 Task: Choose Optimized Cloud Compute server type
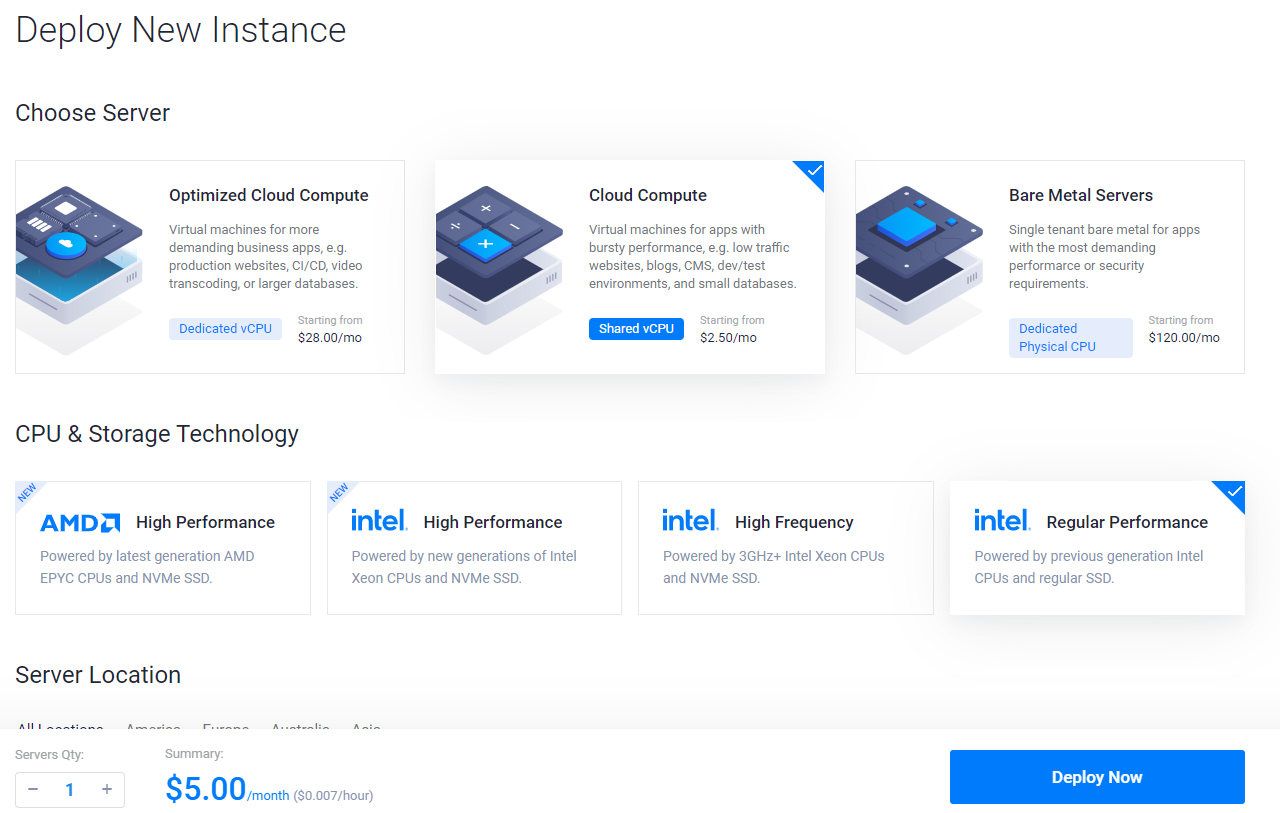click(210, 267)
